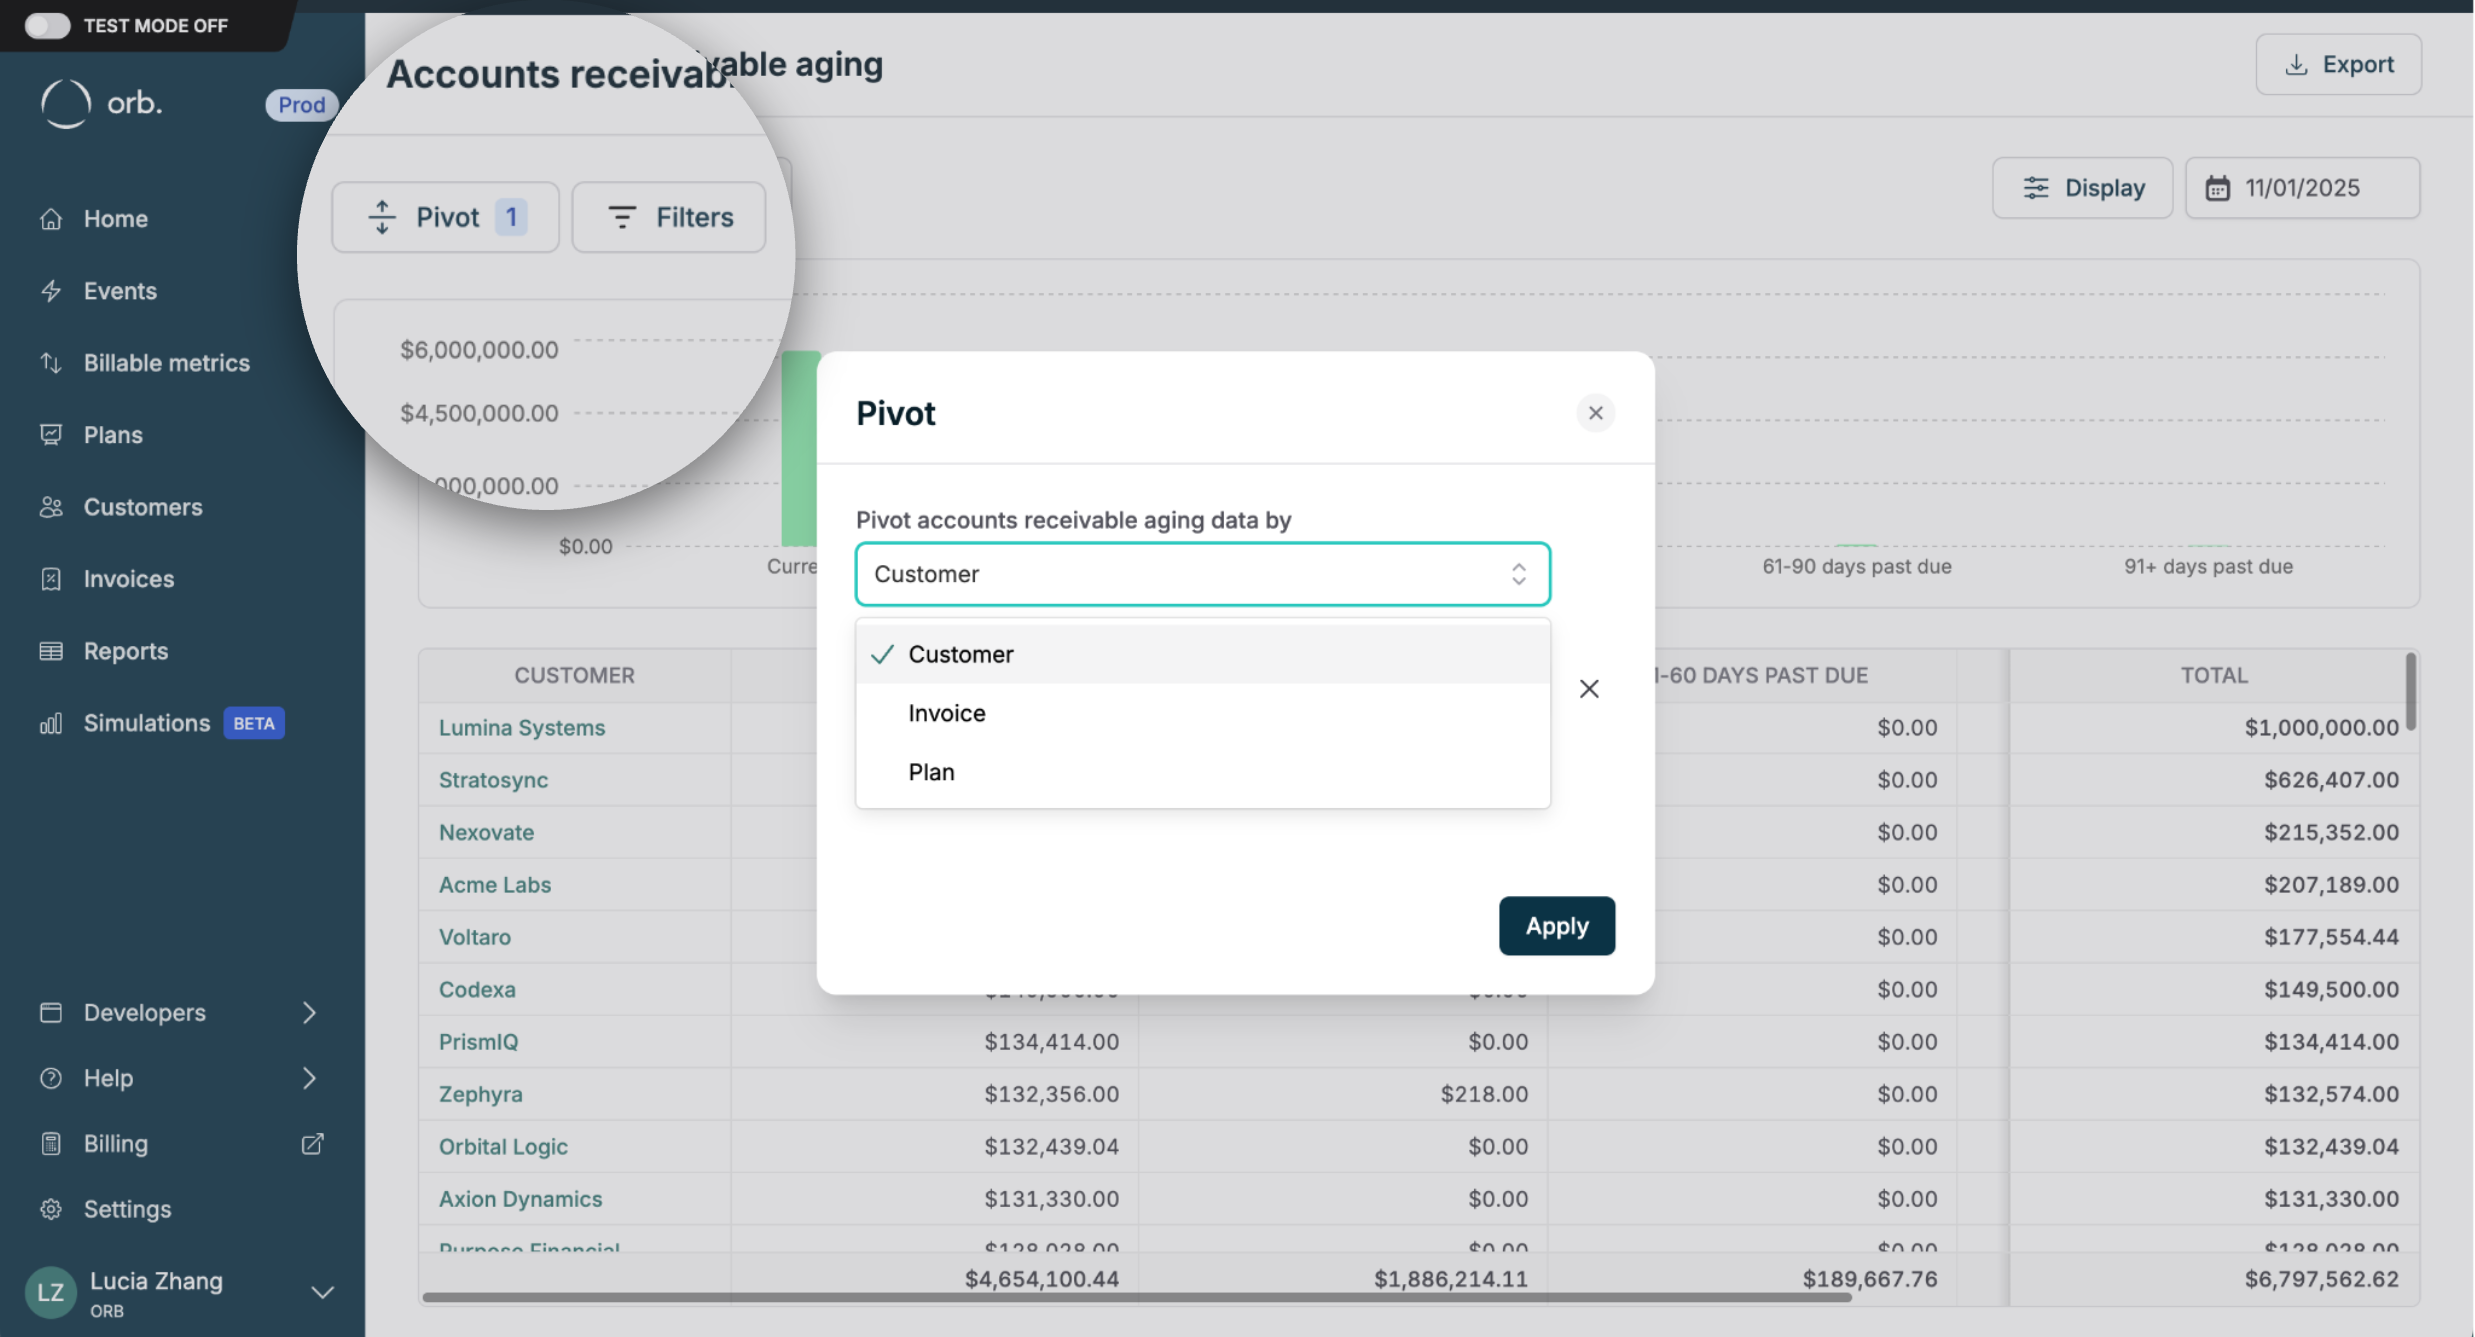This screenshot has width=2475, height=1337.
Task: Select the Home icon in the sidebar
Action: coord(51,219)
